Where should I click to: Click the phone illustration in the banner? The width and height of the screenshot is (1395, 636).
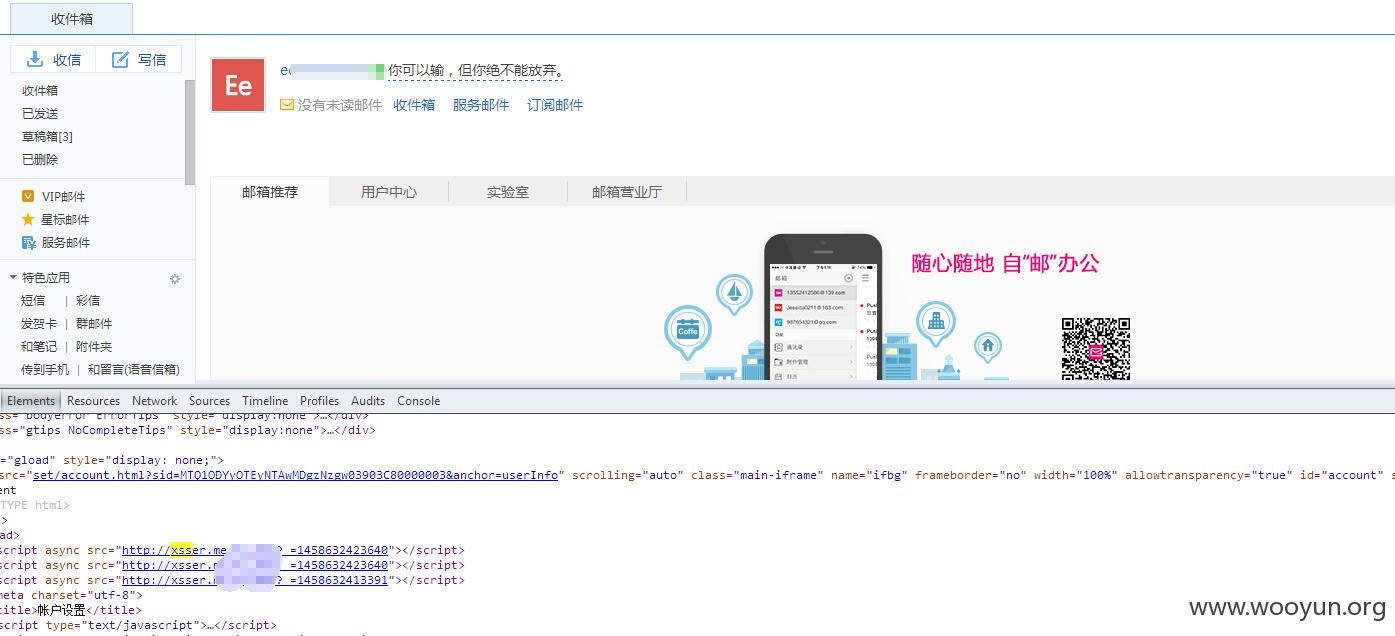[823, 307]
